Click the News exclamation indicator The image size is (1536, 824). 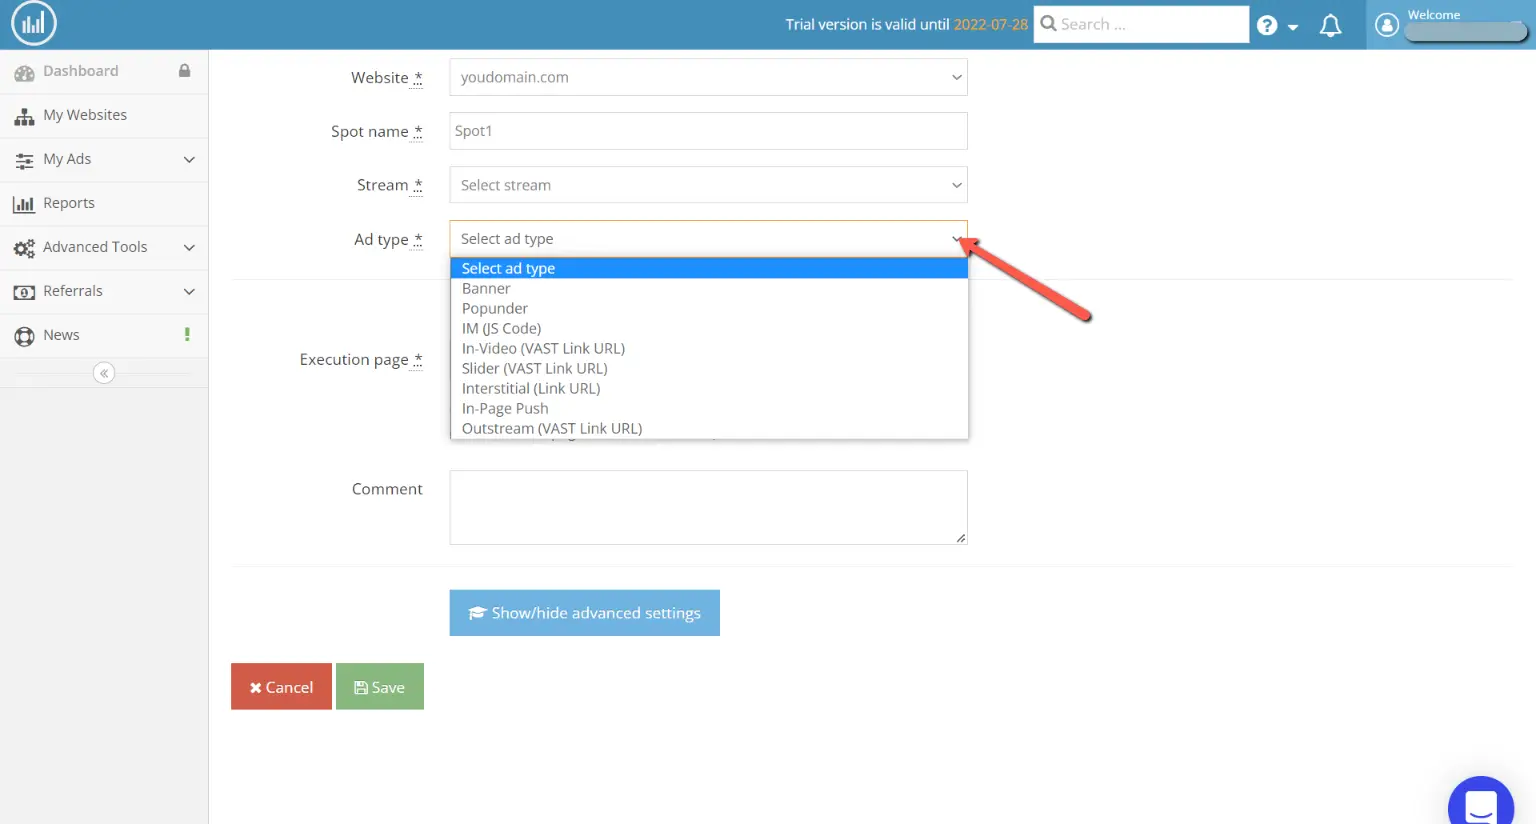187,334
